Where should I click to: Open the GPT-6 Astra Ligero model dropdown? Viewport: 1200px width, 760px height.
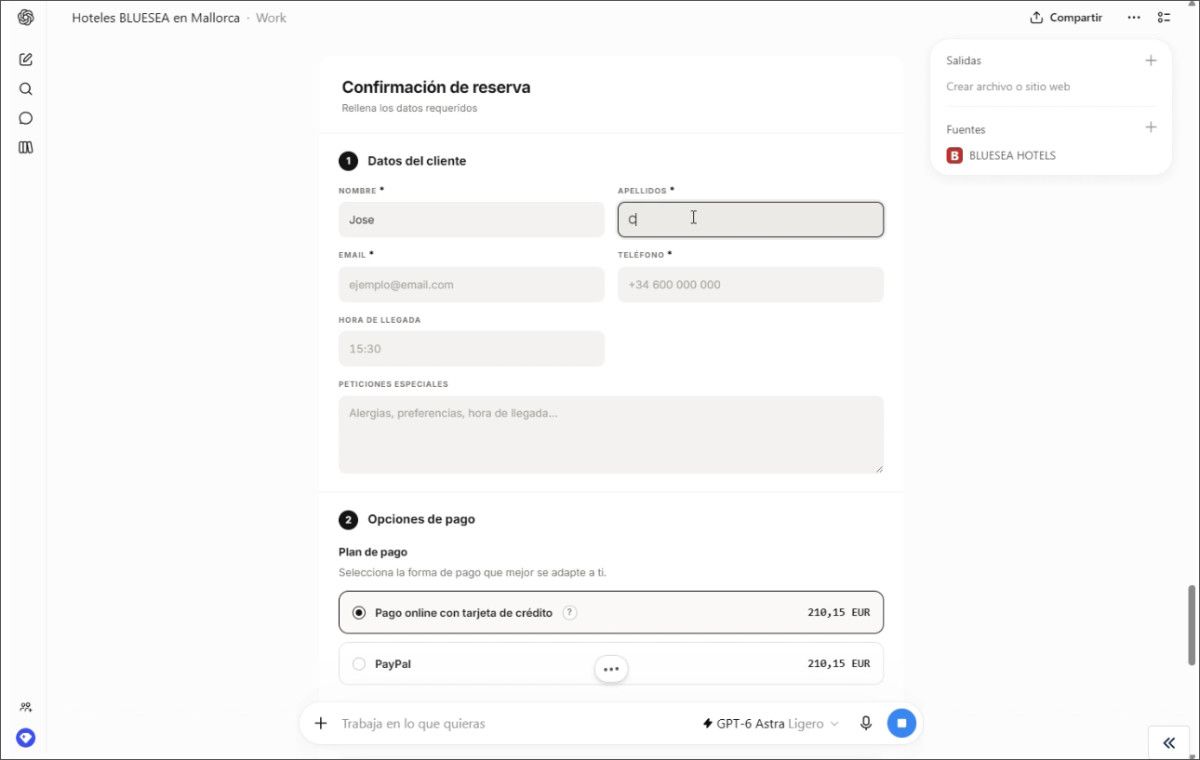(770, 723)
